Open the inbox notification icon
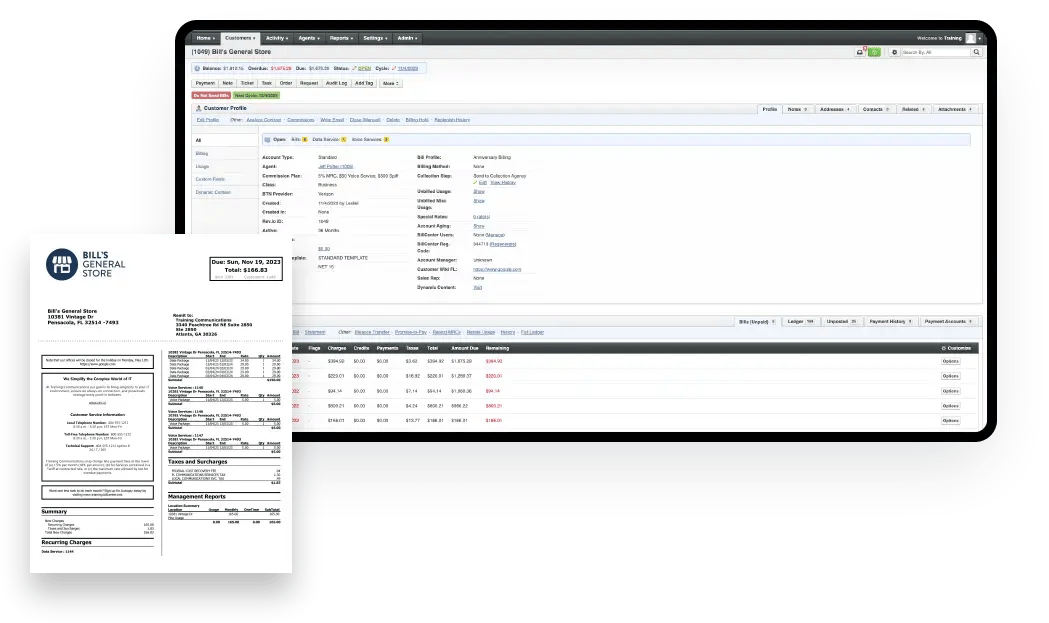The width and height of the screenshot is (1049, 623). [860, 52]
